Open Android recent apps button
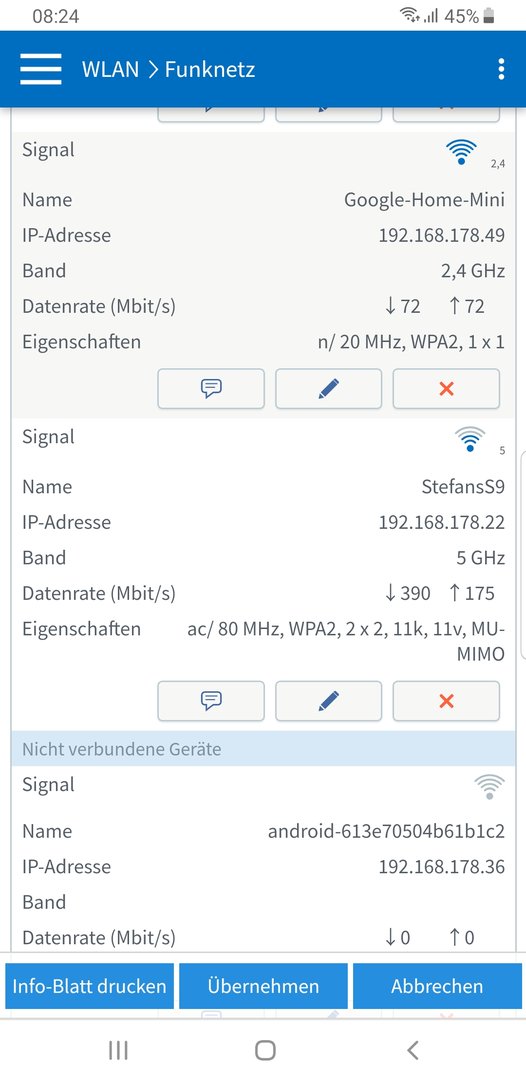This screenshot has width=526, height=1080. (x=118, y=1050)
